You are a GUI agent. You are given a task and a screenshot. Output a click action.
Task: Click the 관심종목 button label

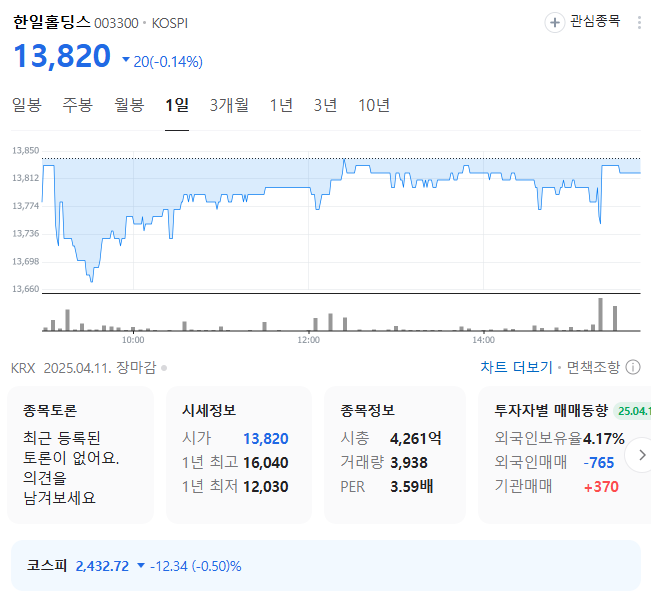(x=595, y=21)
